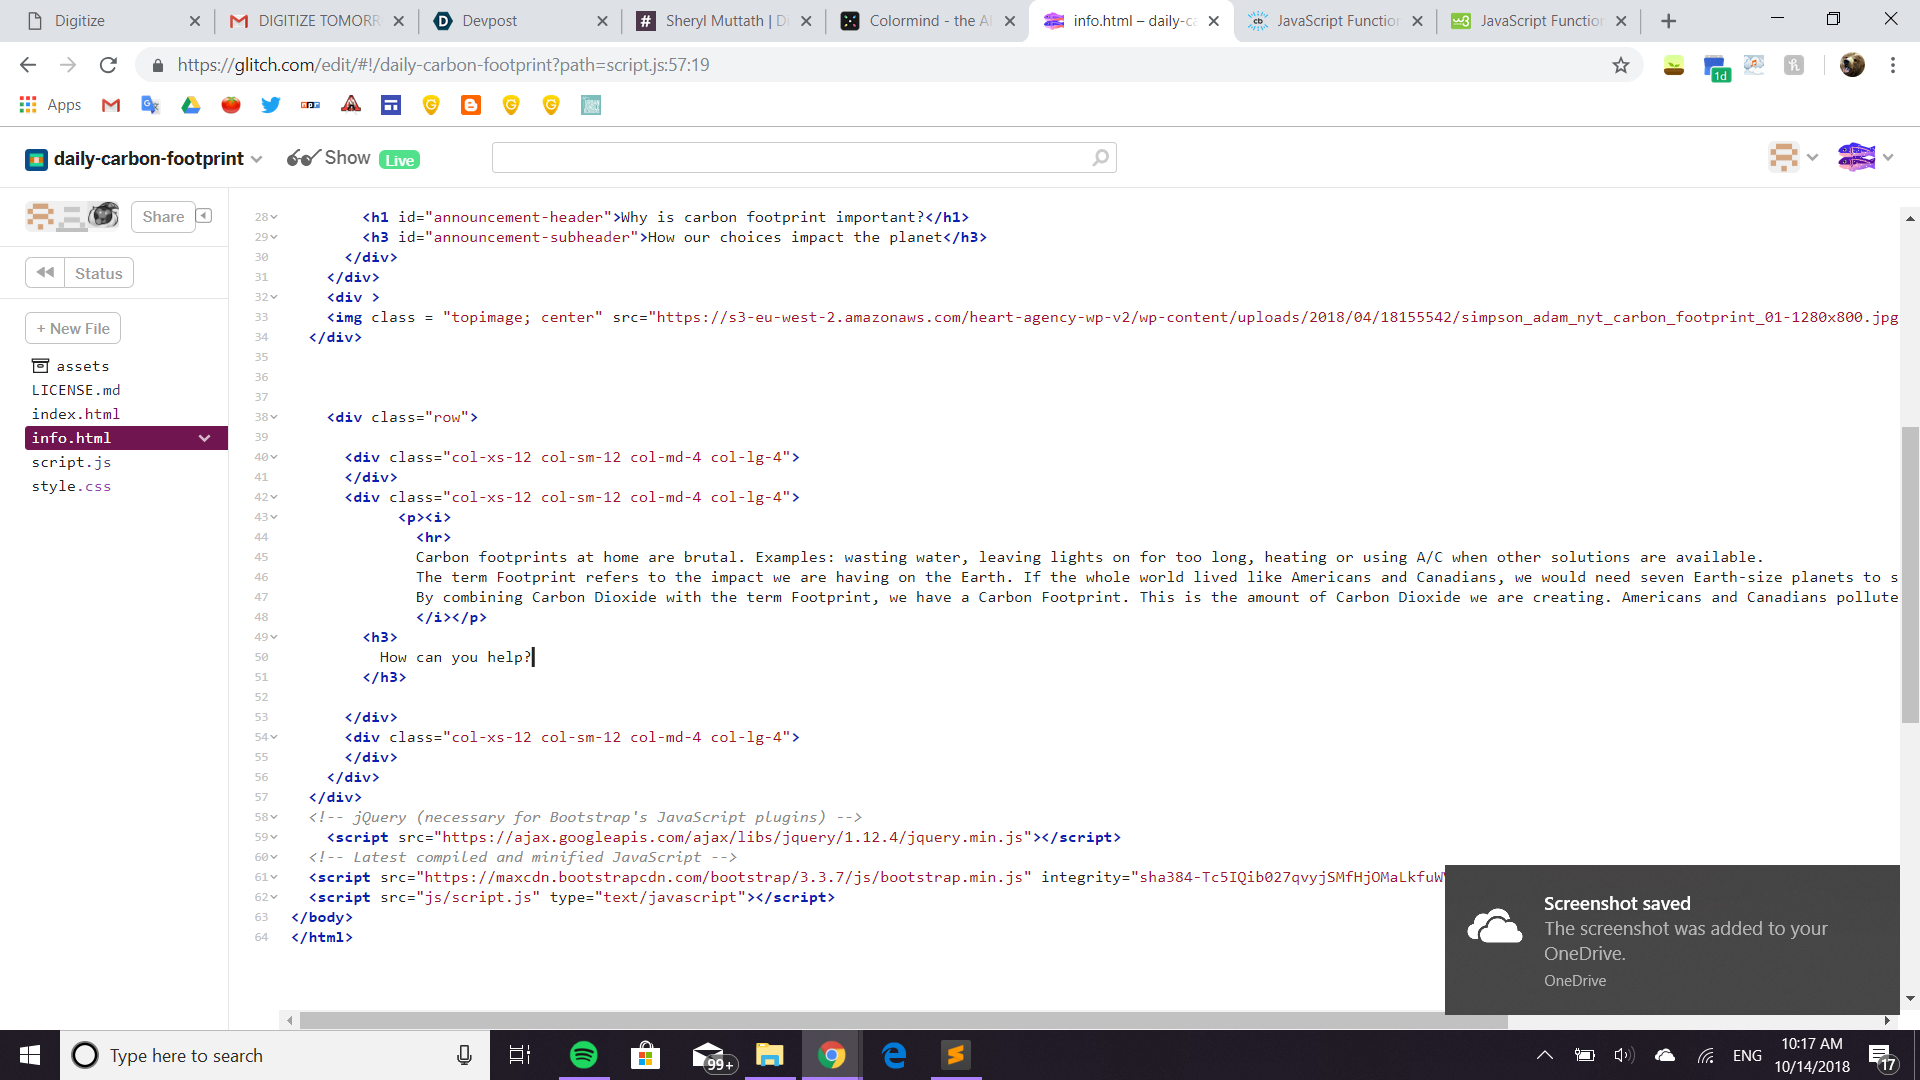Click the search magnifier icon in Glitch search bar

(1100, 158)
